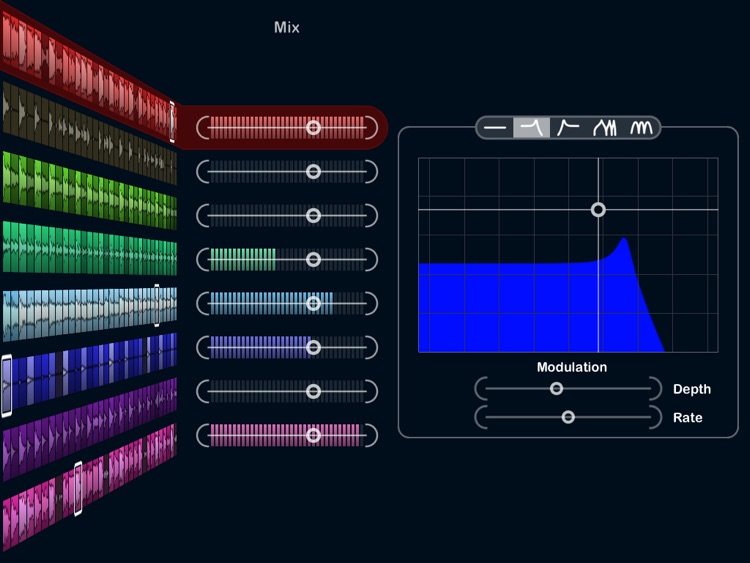Click the light green track mix slider handle
Image resolution: width=750 pixels, height=563 pixels.
click(313, 216)
